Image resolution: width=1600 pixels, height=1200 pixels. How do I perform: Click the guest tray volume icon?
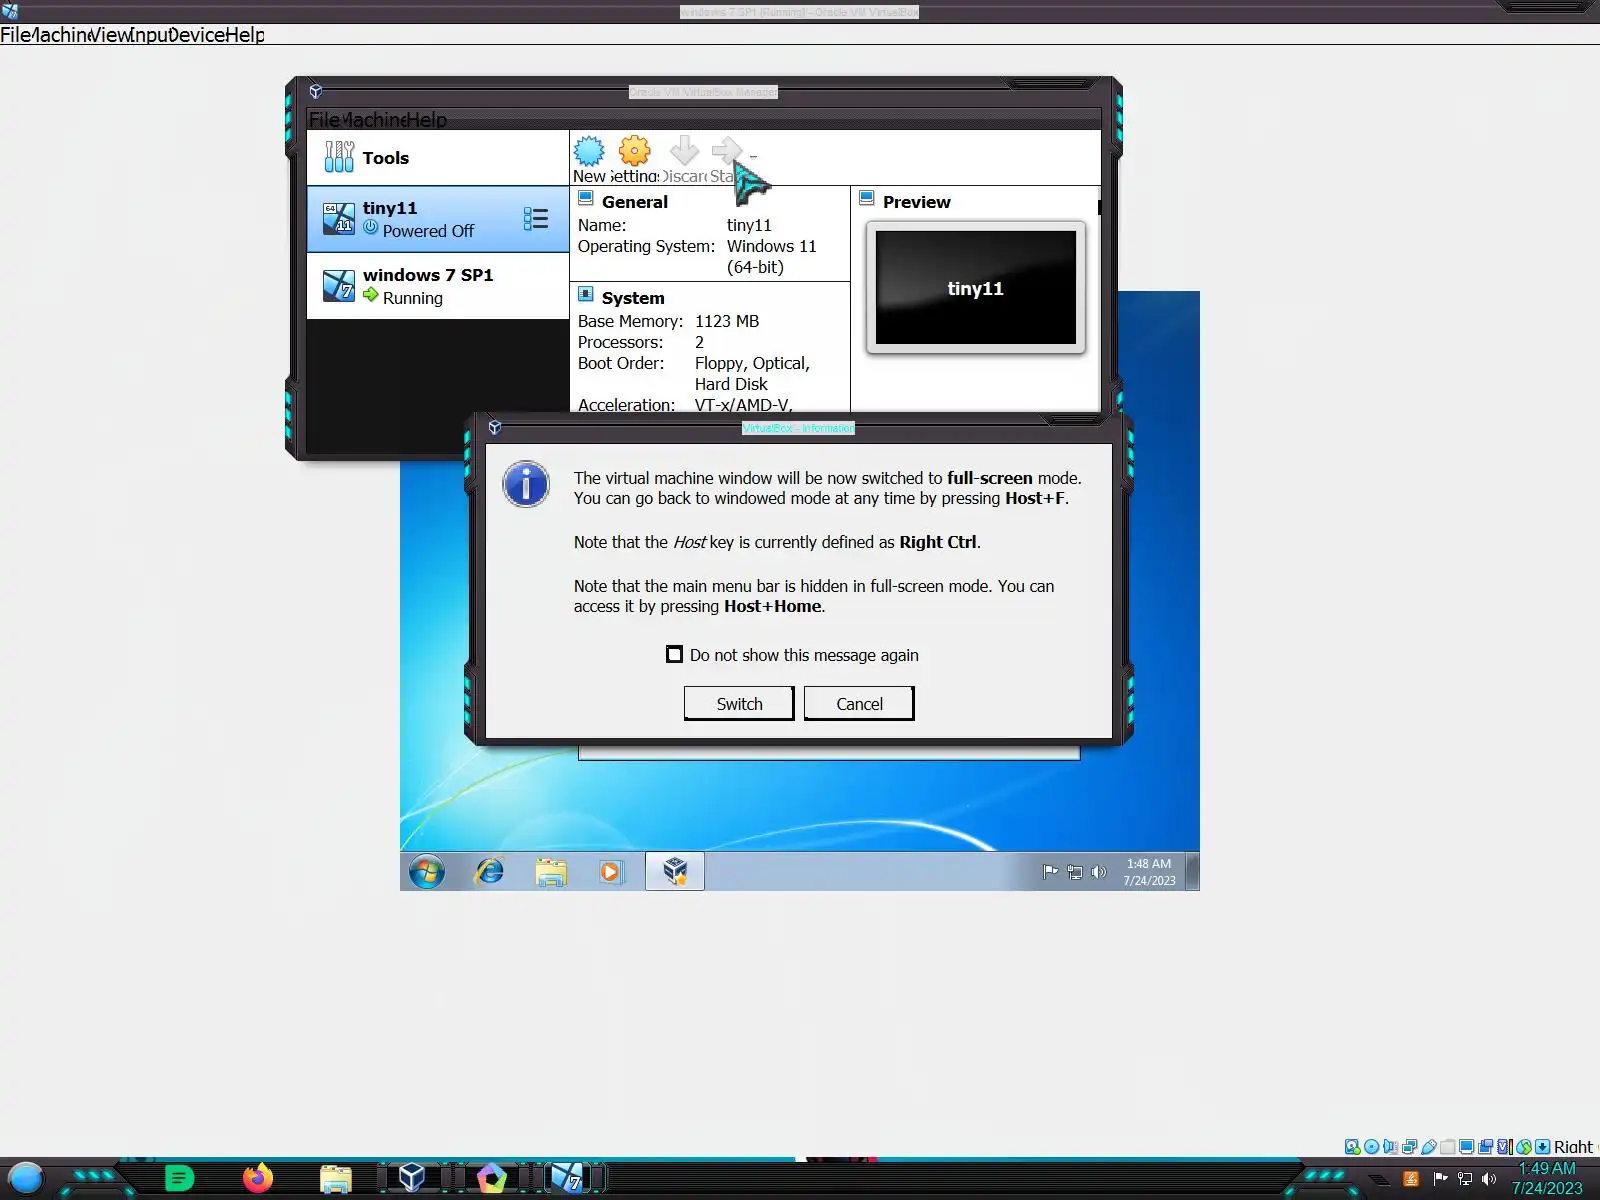[x=1099, y=871]
